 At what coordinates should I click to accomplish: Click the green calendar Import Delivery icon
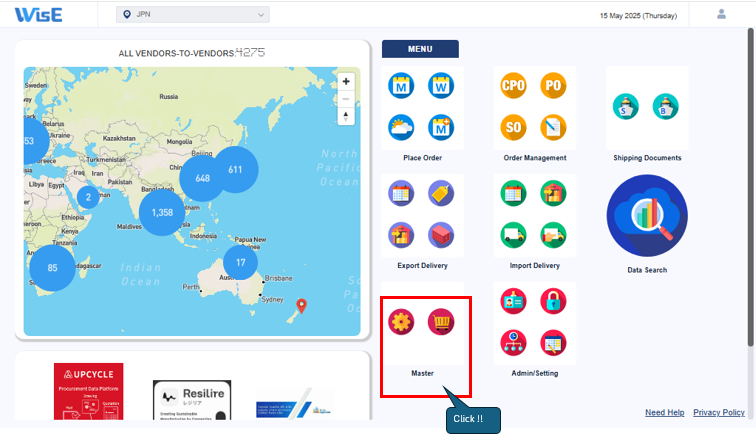point(513,193)
